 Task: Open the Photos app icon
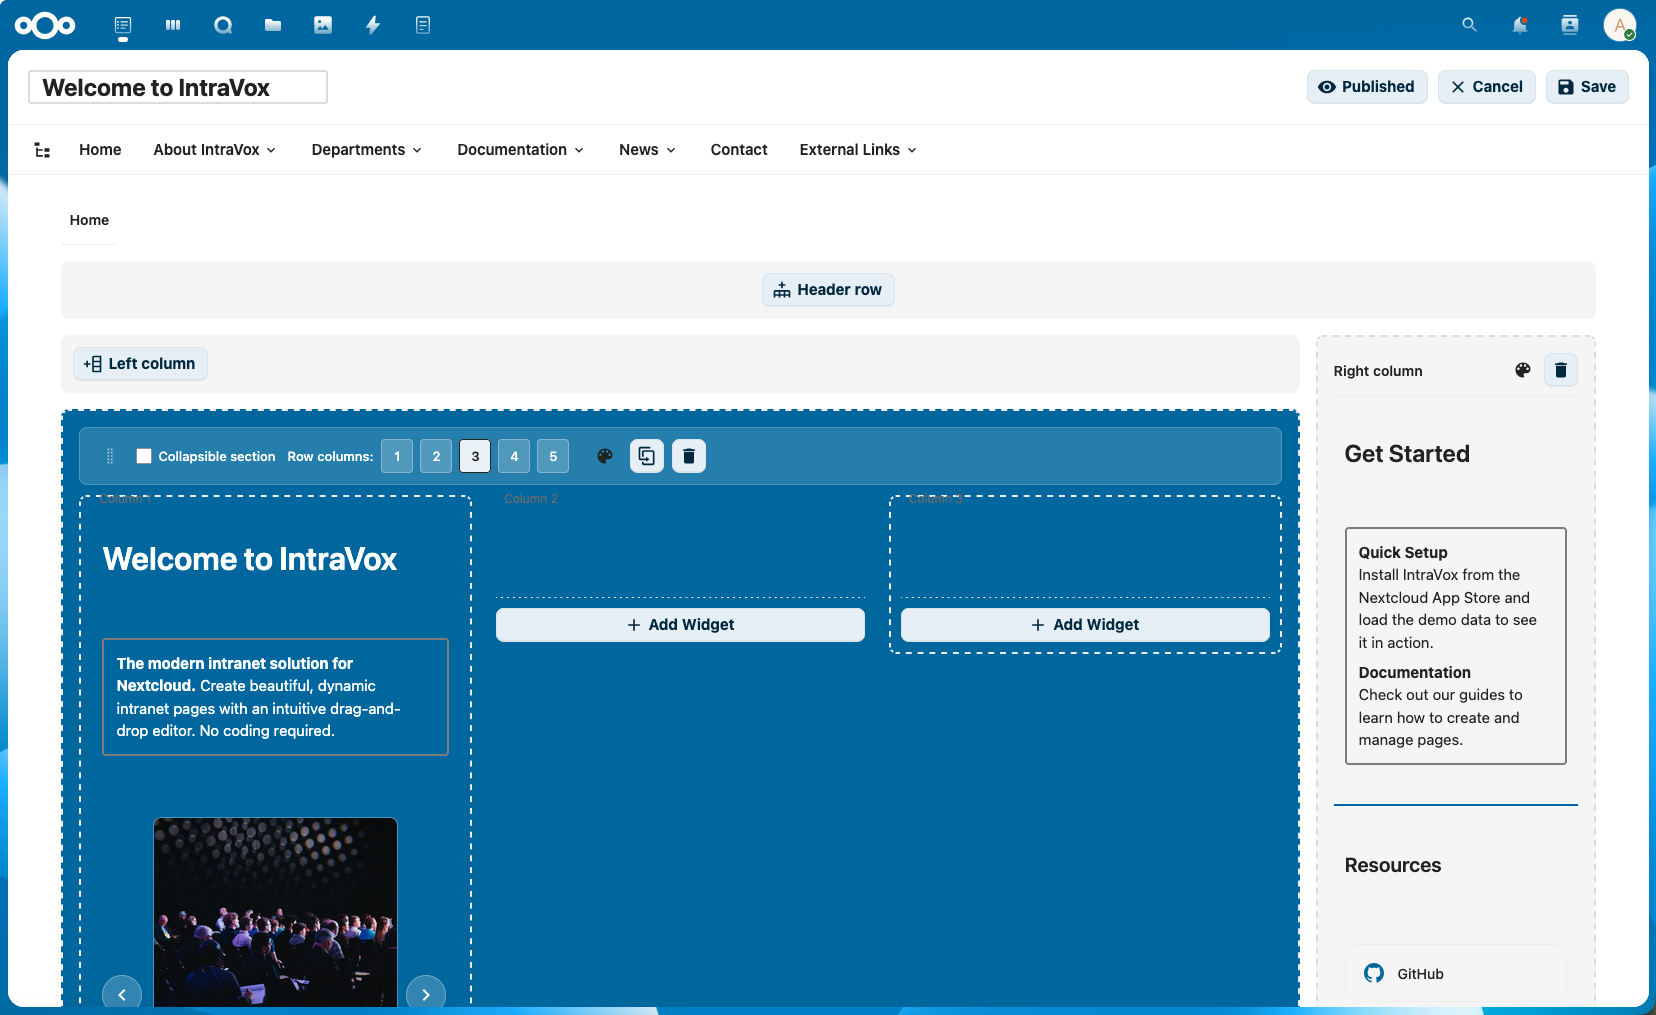pos(323,25)
